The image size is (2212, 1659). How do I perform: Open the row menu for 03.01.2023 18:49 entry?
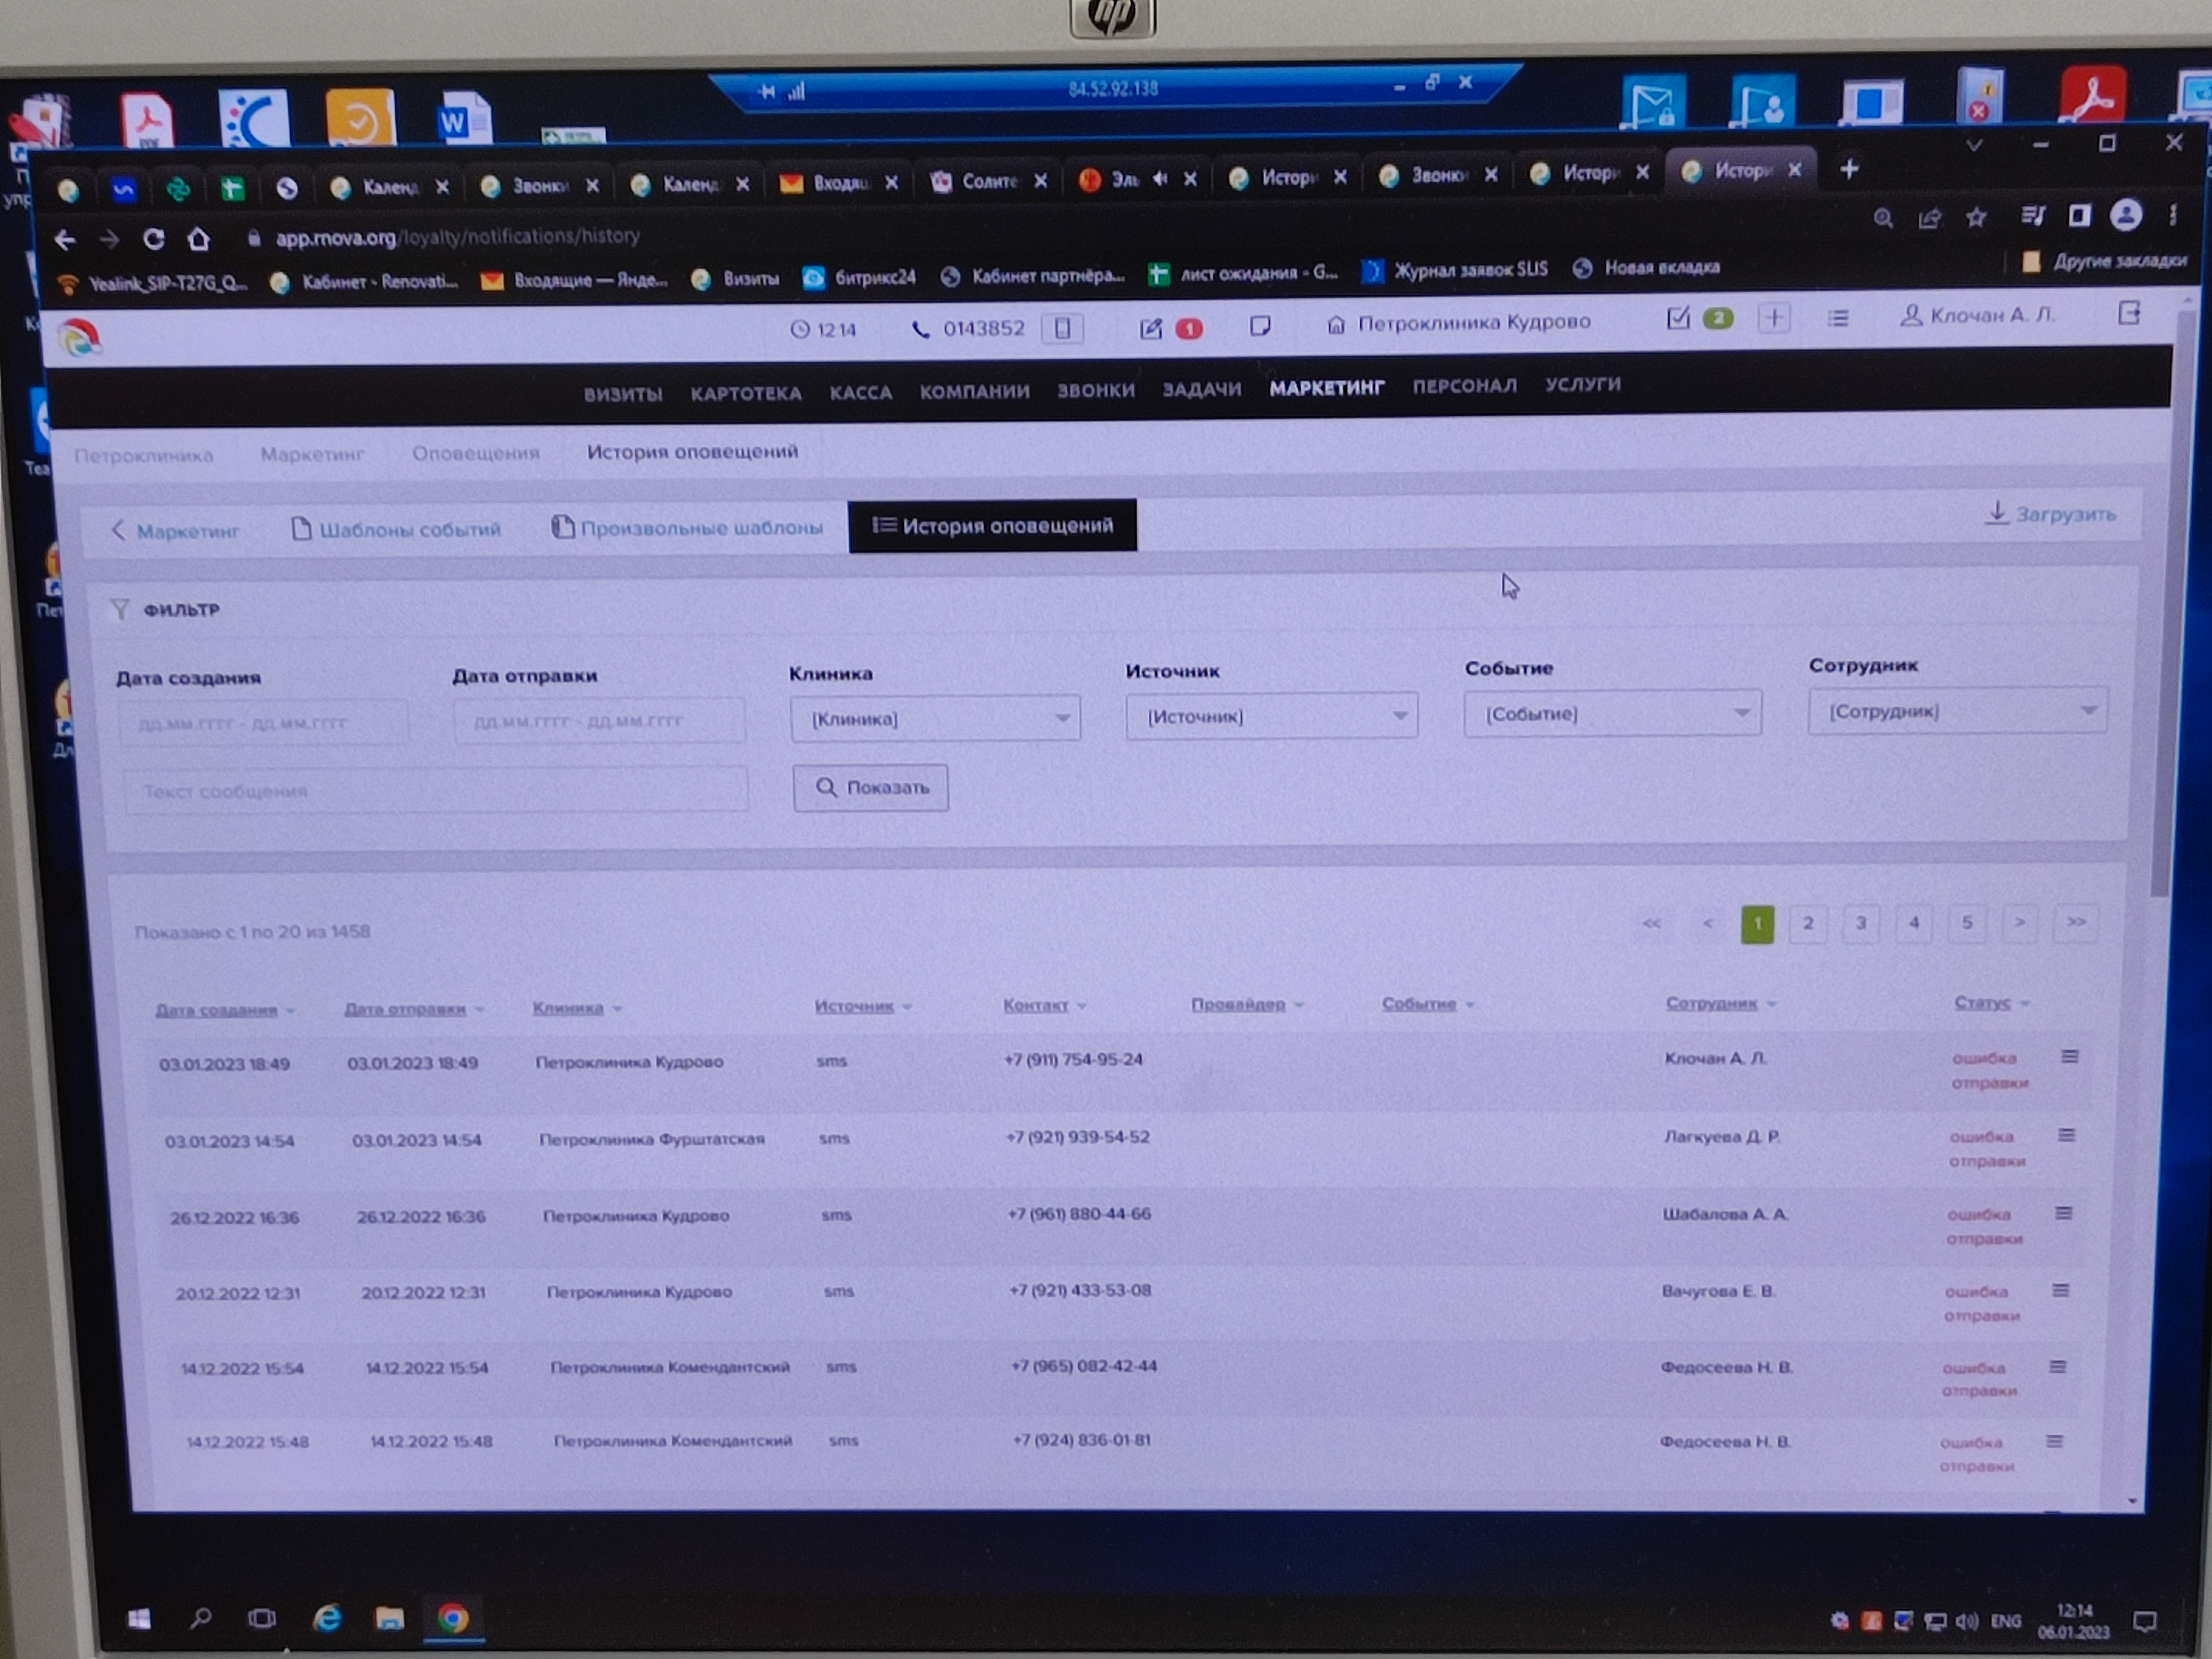coord(2069,1057)
